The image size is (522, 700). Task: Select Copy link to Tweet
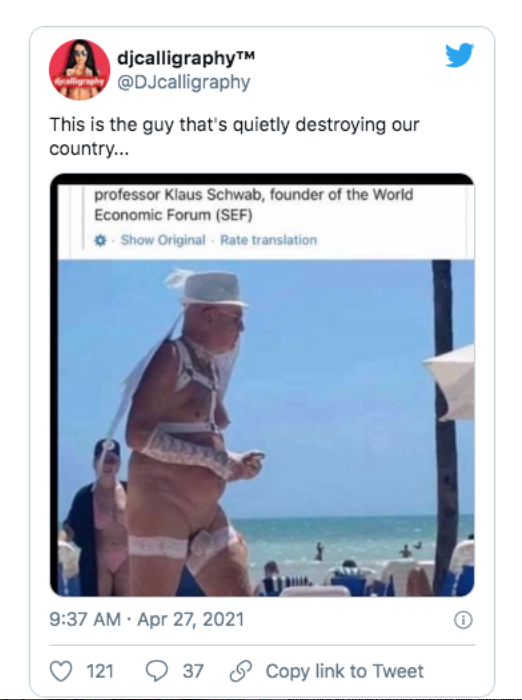pyautogui.click(x=345, y=671)
